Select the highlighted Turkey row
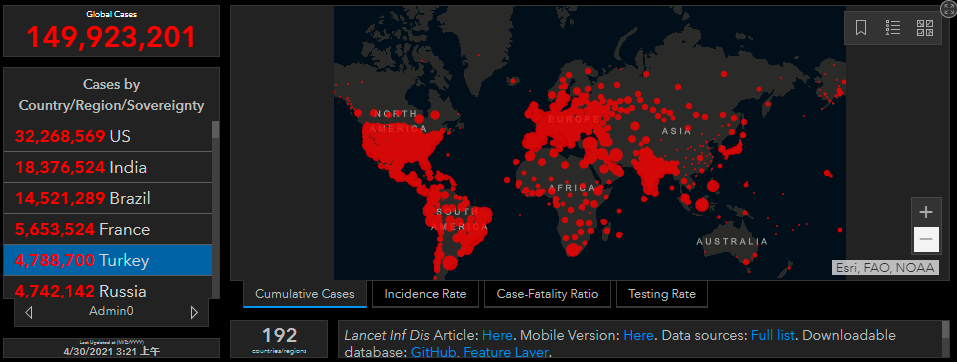This screenshot has width=957, height=362. tap(108, 260)
